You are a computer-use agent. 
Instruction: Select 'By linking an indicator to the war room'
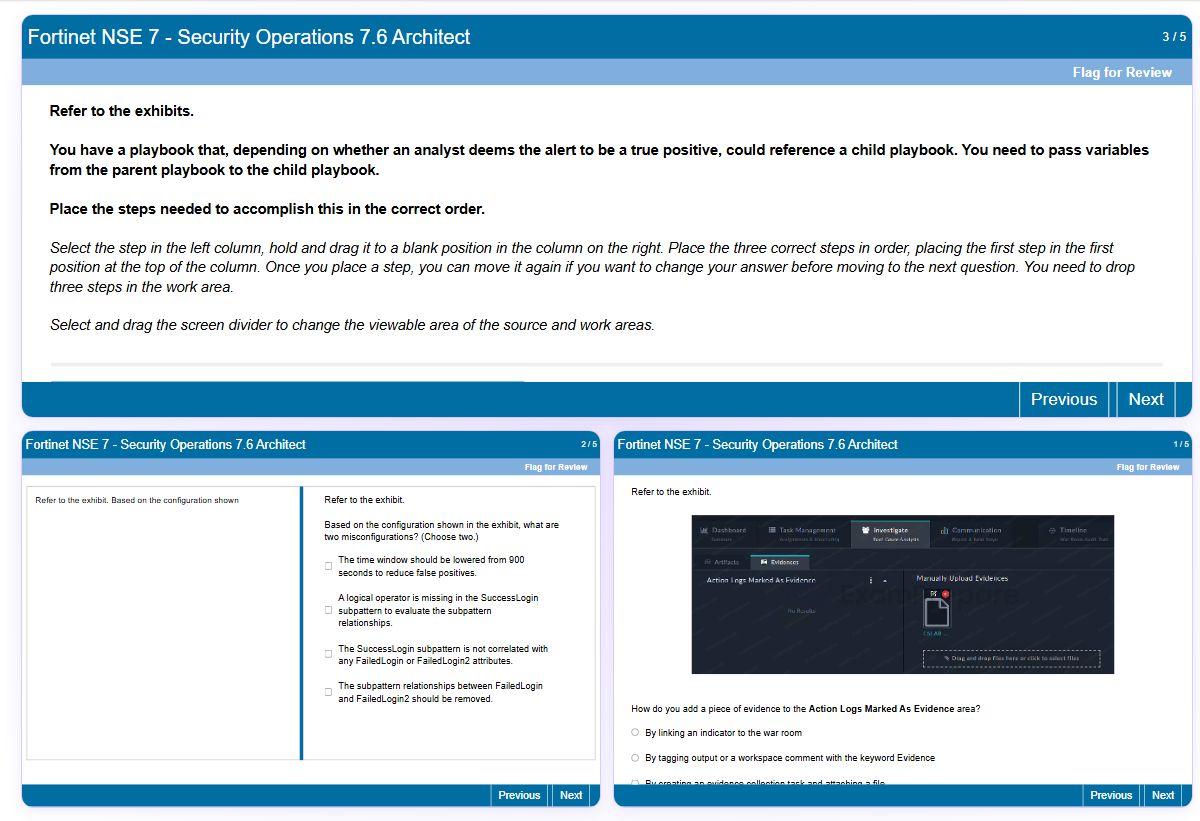pos(635,732)
